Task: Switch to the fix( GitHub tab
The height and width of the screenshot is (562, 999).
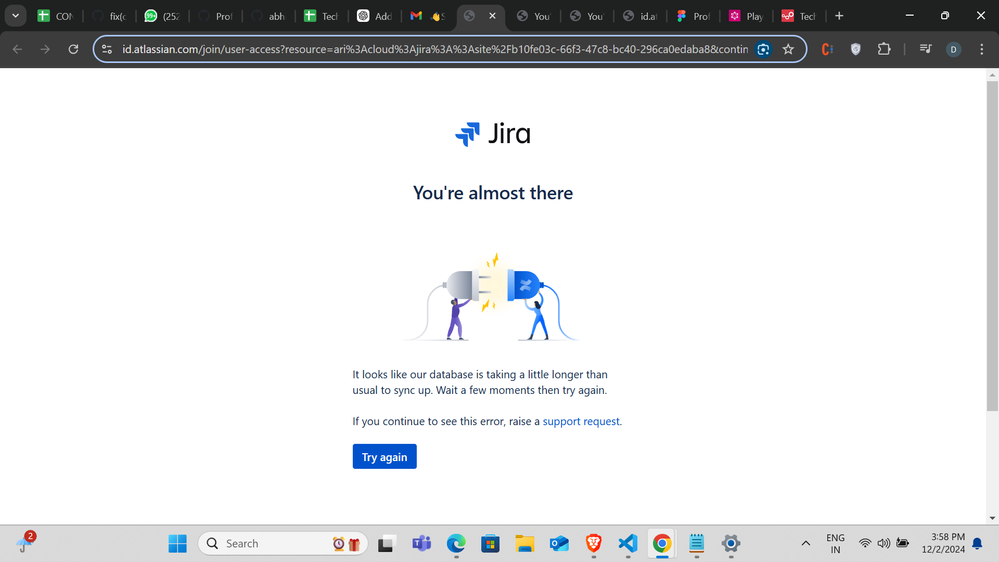Action: [109, 16]
